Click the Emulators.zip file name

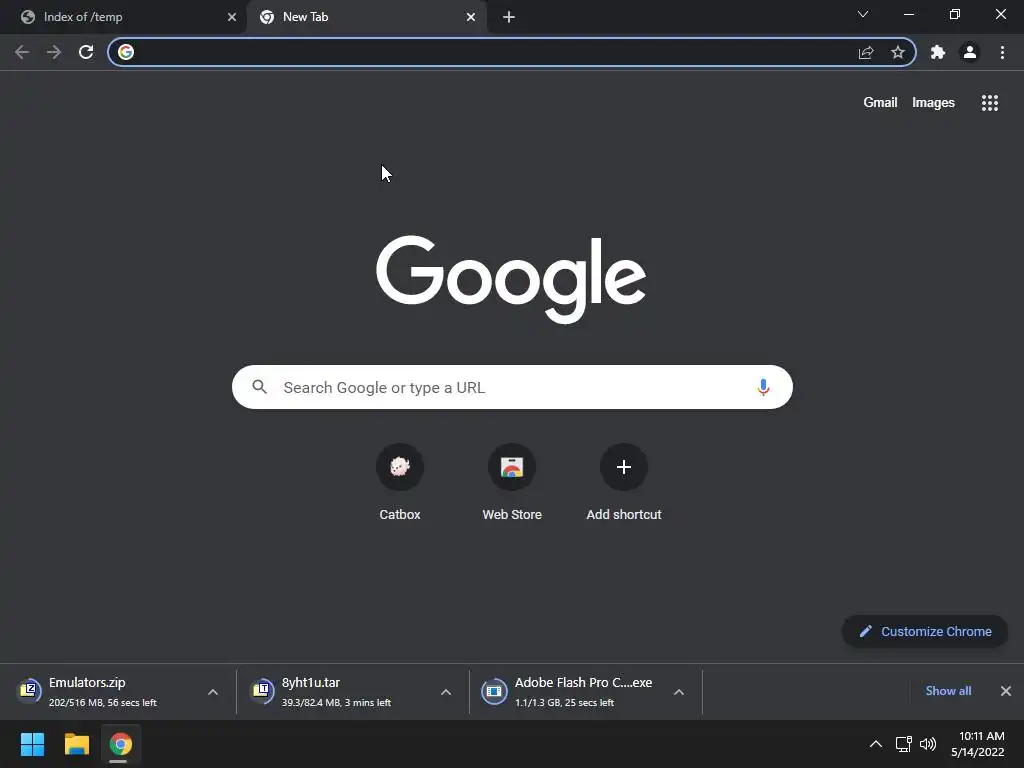pos(88,682)
